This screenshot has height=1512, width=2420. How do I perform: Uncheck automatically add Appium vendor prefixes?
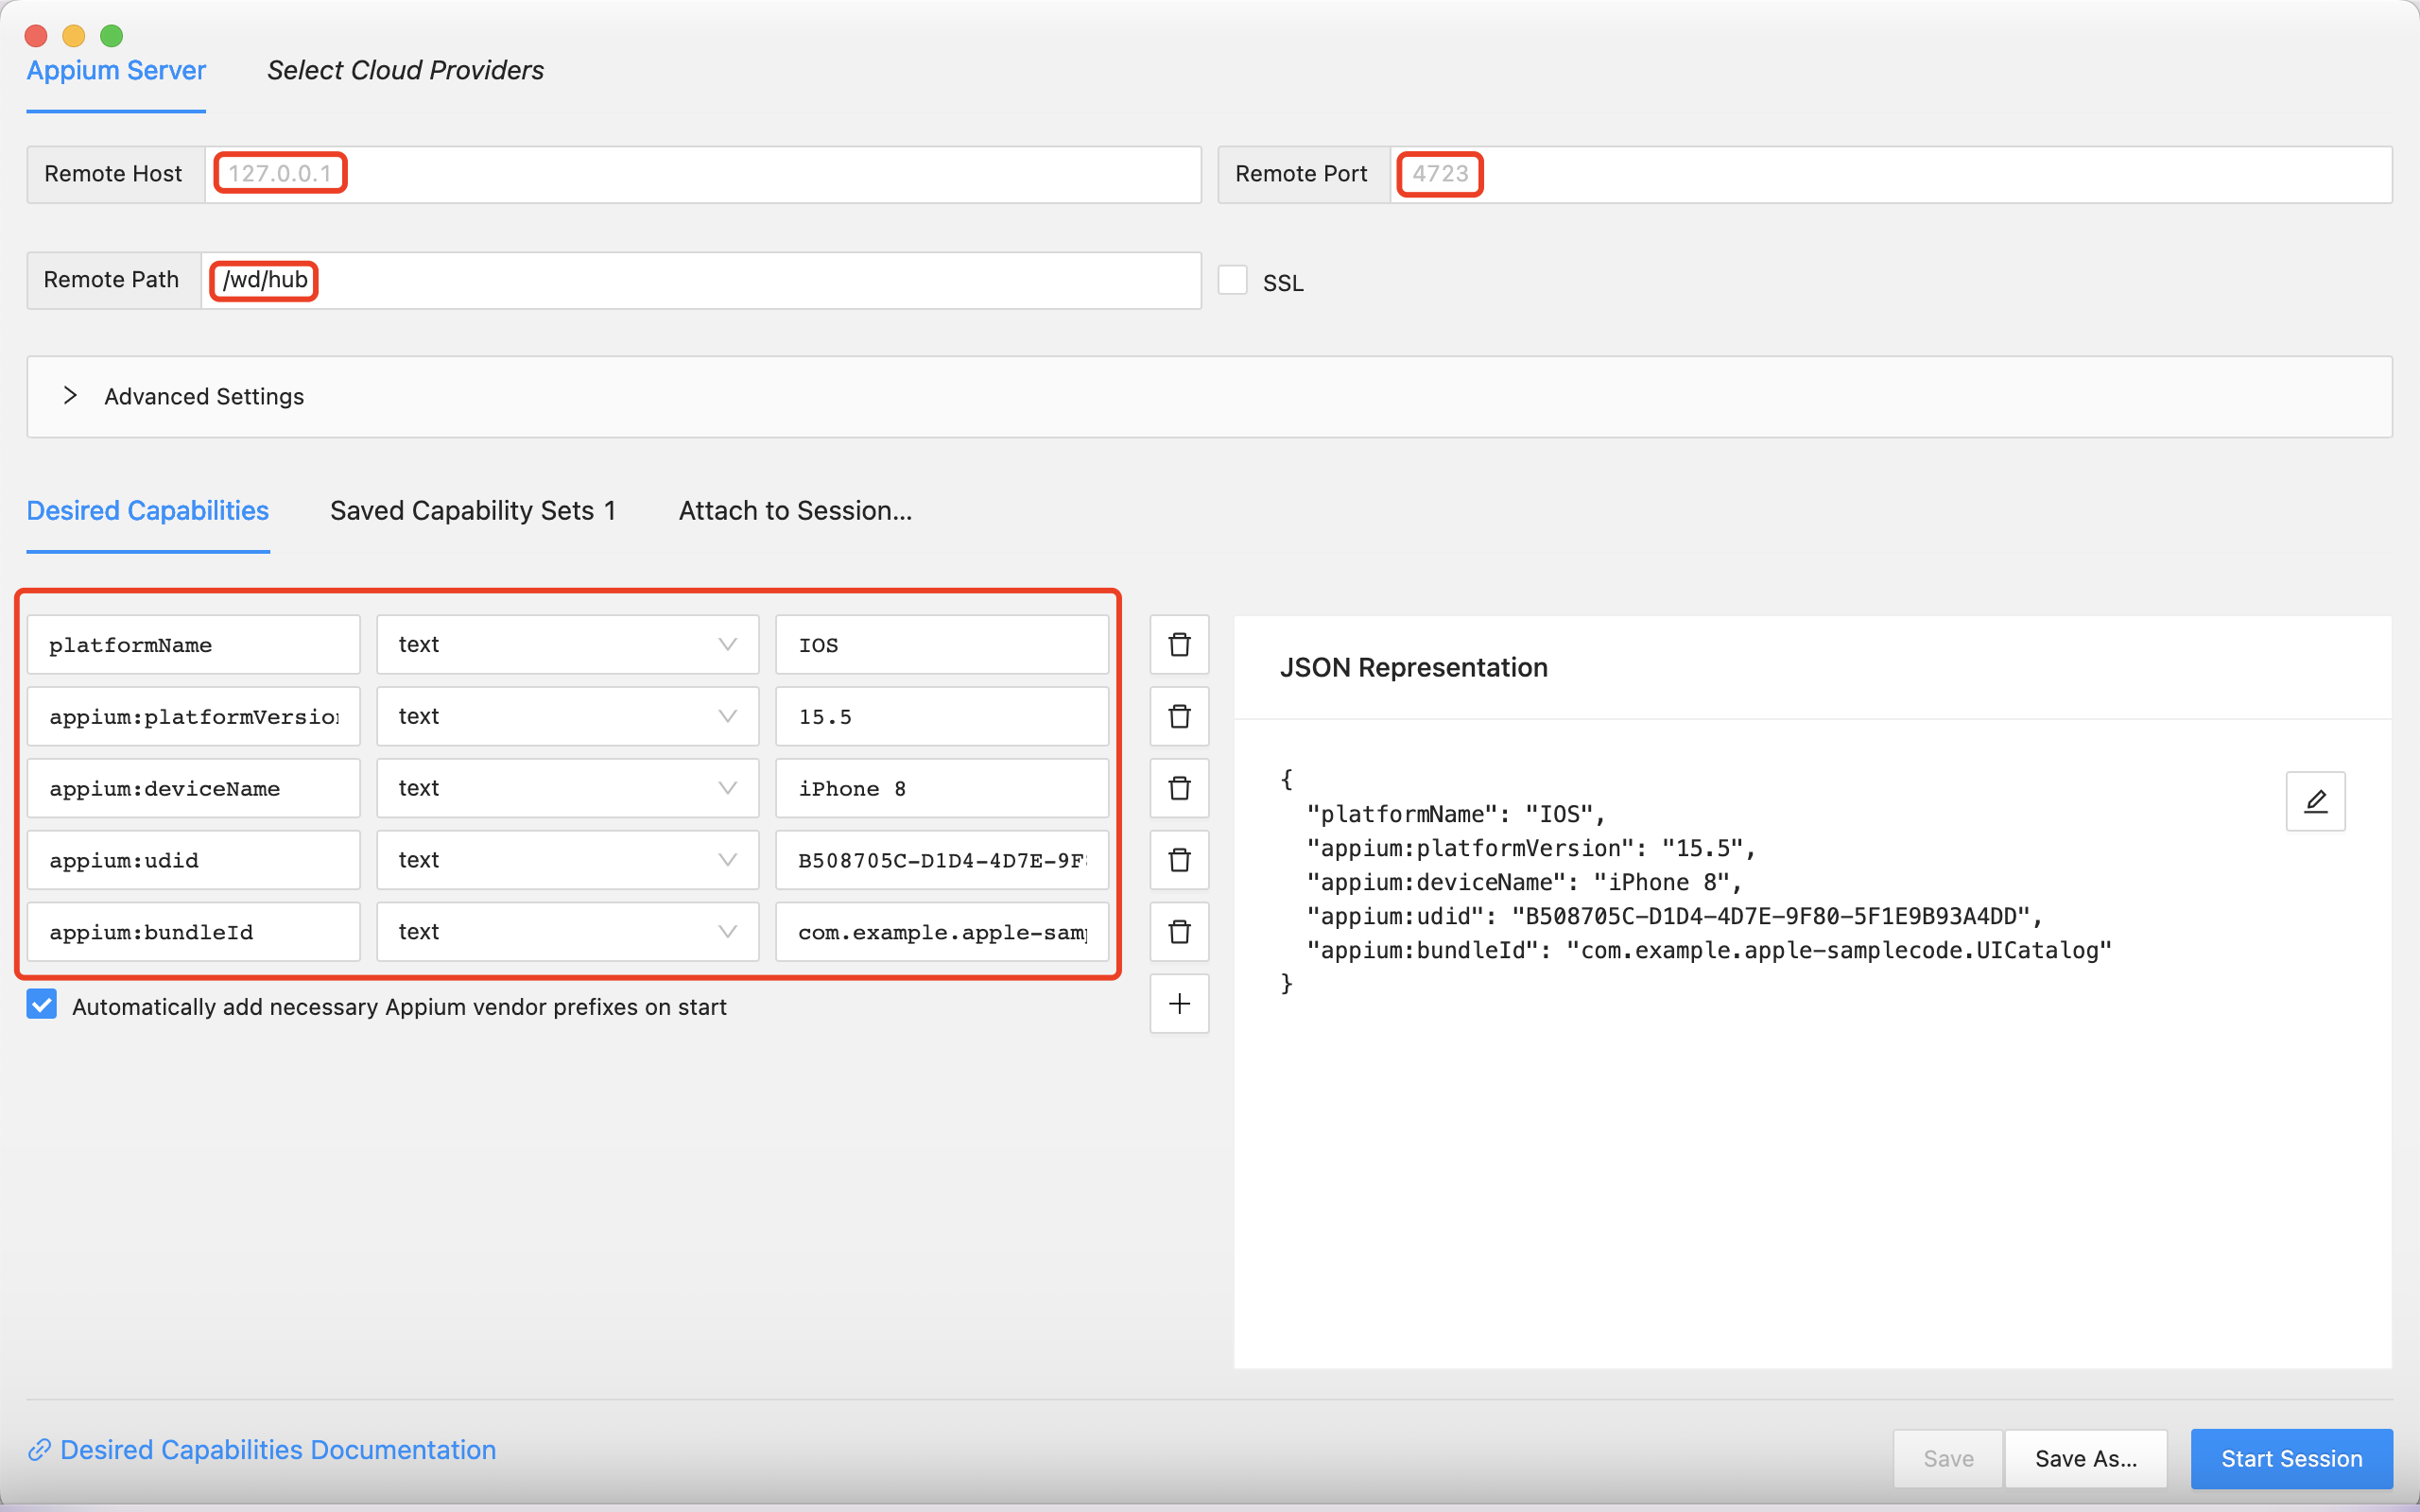42,1005
